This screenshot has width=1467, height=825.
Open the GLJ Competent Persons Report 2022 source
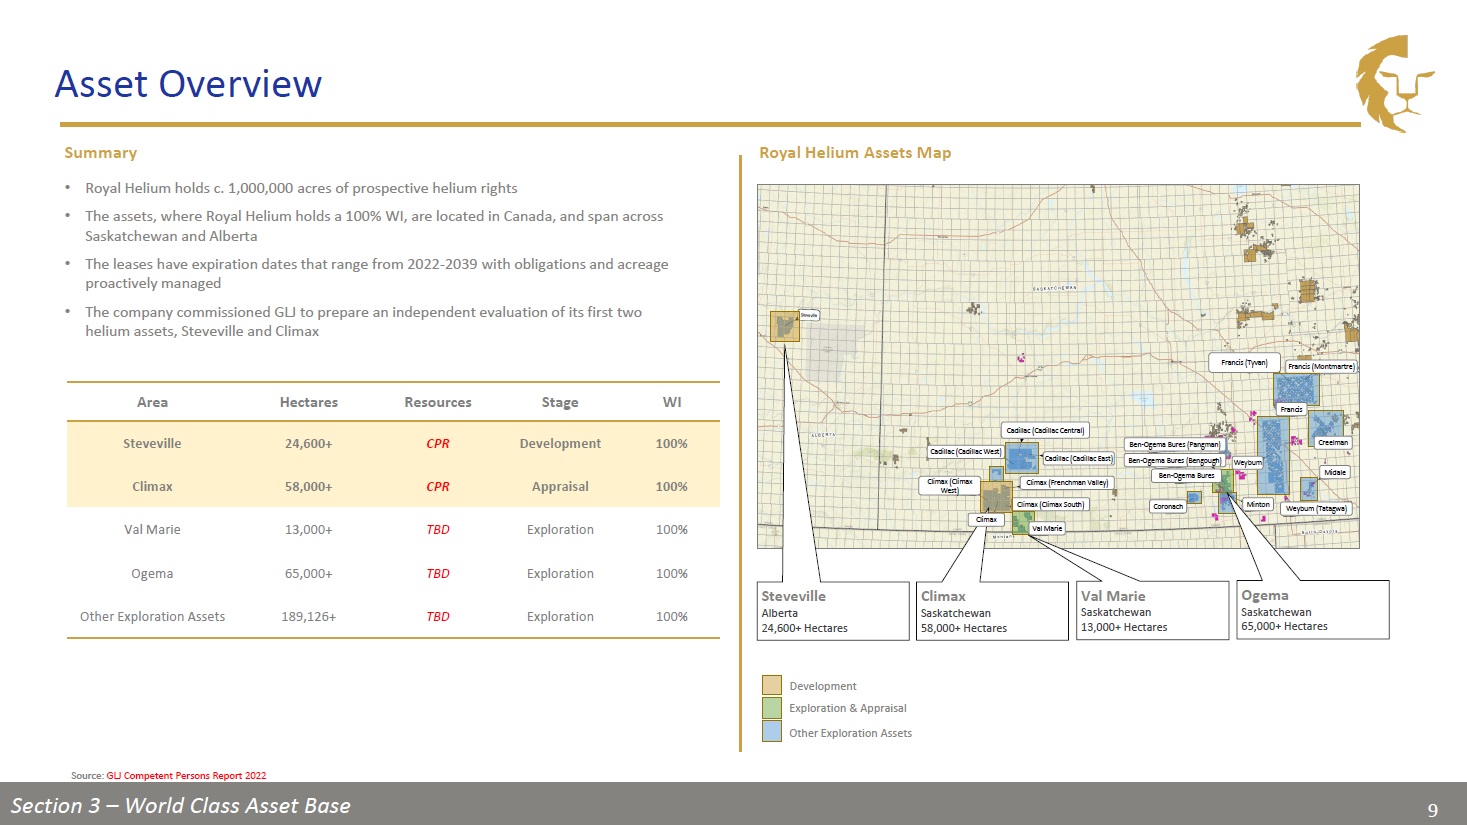pos(186,775)
